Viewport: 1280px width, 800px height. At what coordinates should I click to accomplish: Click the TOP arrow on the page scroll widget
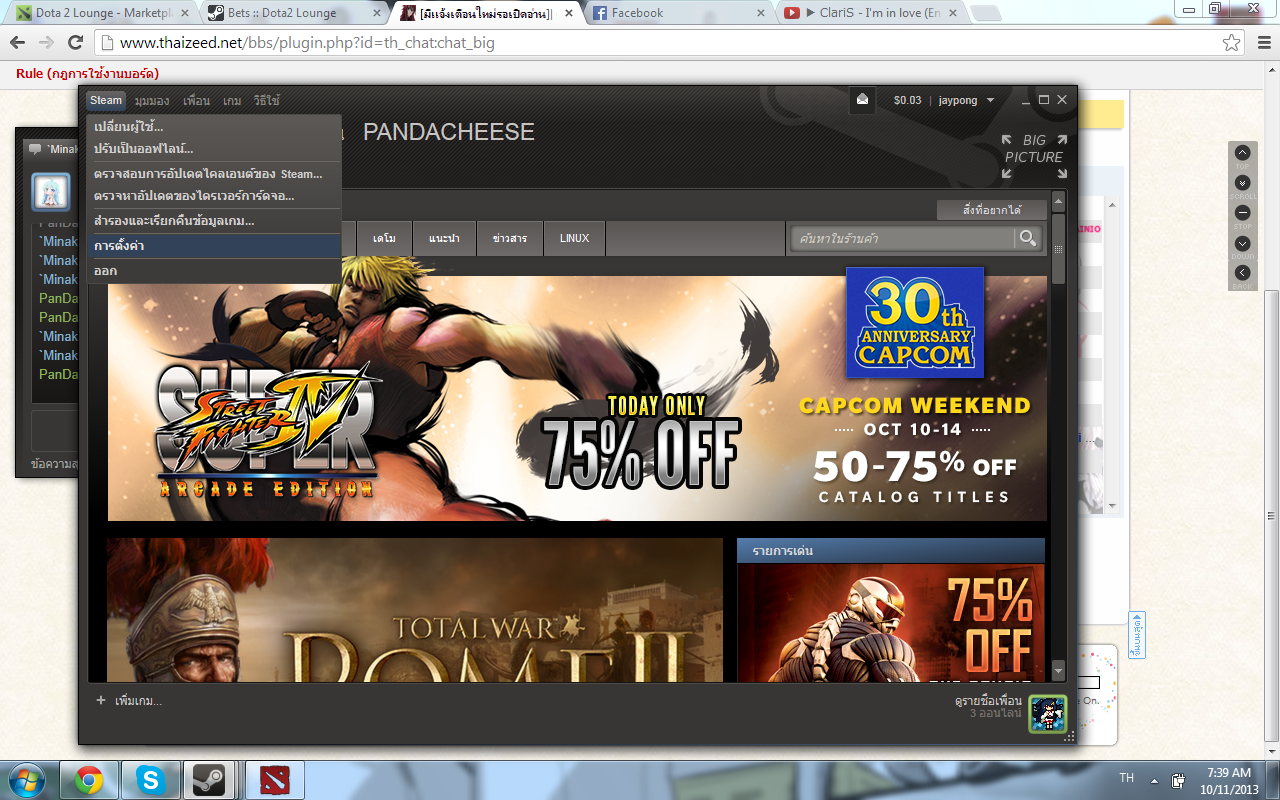(1242, 153)
